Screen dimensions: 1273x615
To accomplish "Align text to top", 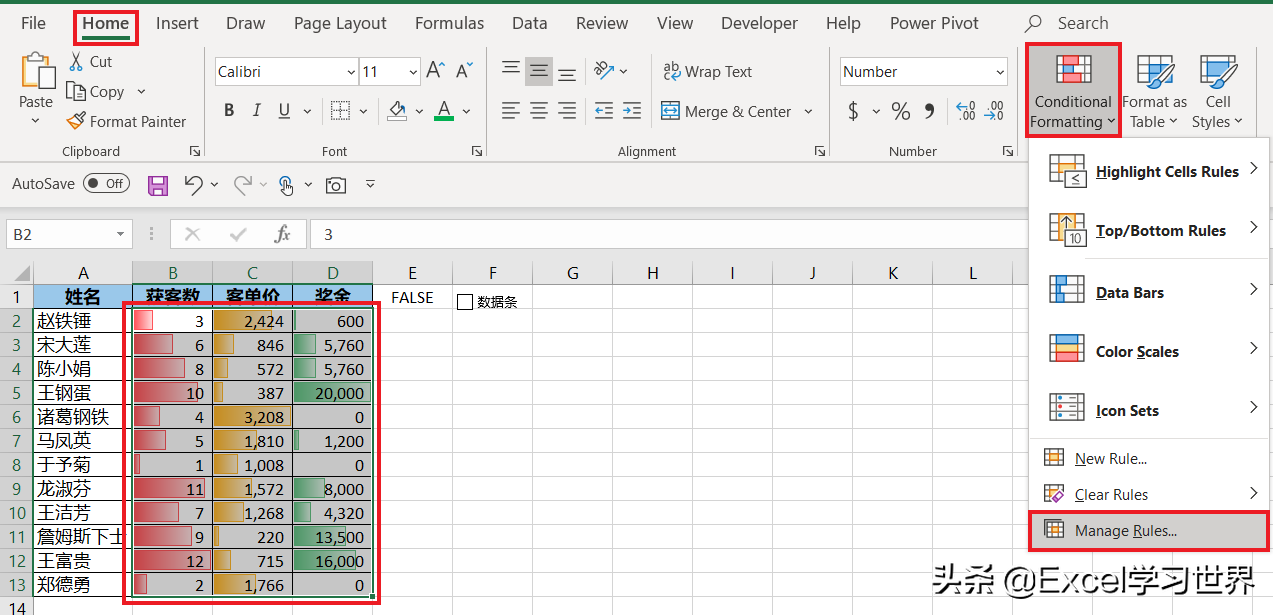I will tap(511, 71).
